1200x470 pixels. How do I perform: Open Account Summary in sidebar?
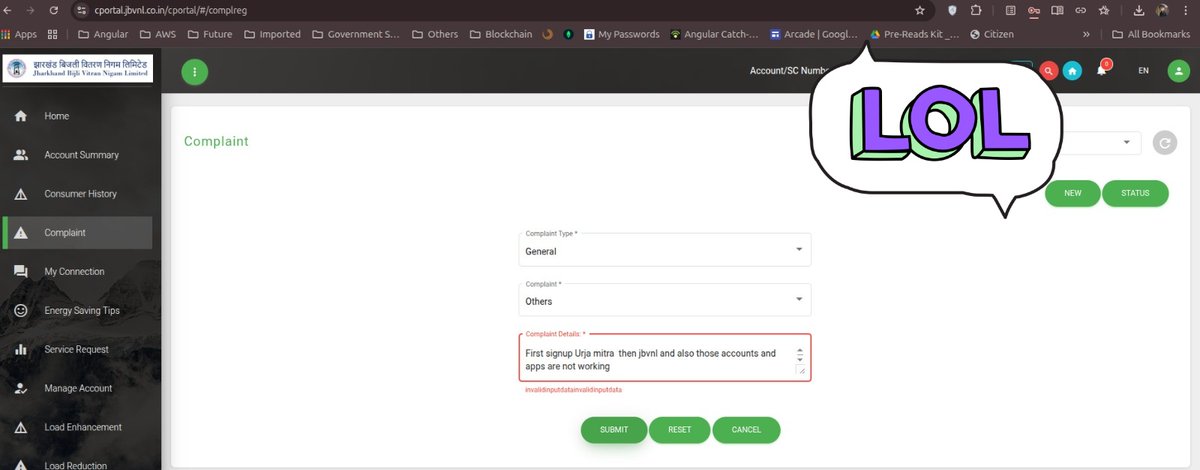(78, 155)
